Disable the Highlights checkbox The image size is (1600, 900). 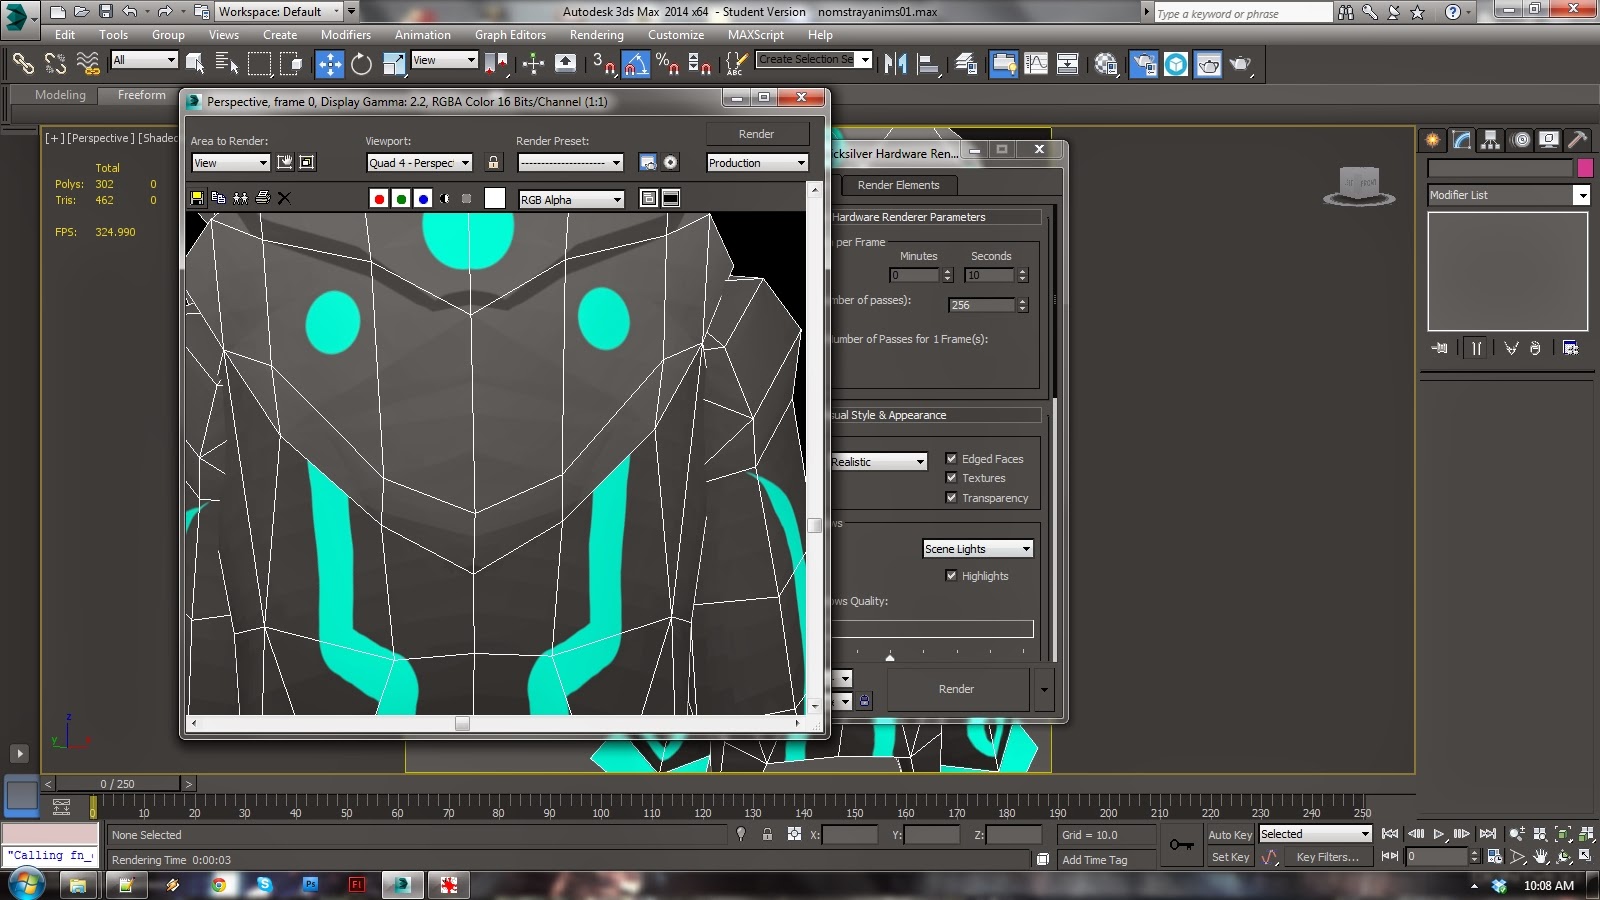pos(951,576)
